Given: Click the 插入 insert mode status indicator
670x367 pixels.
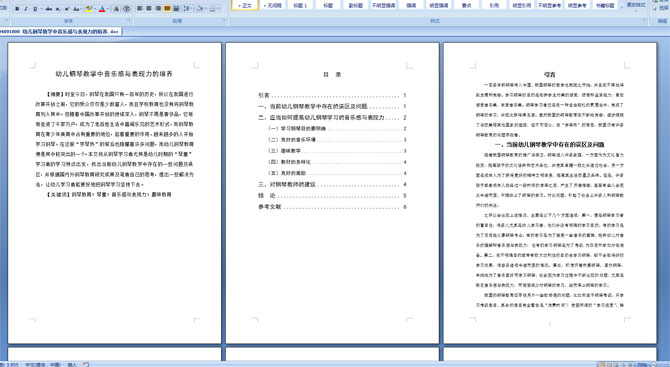Looking at the screenshot, I should (x=72, y=364).
